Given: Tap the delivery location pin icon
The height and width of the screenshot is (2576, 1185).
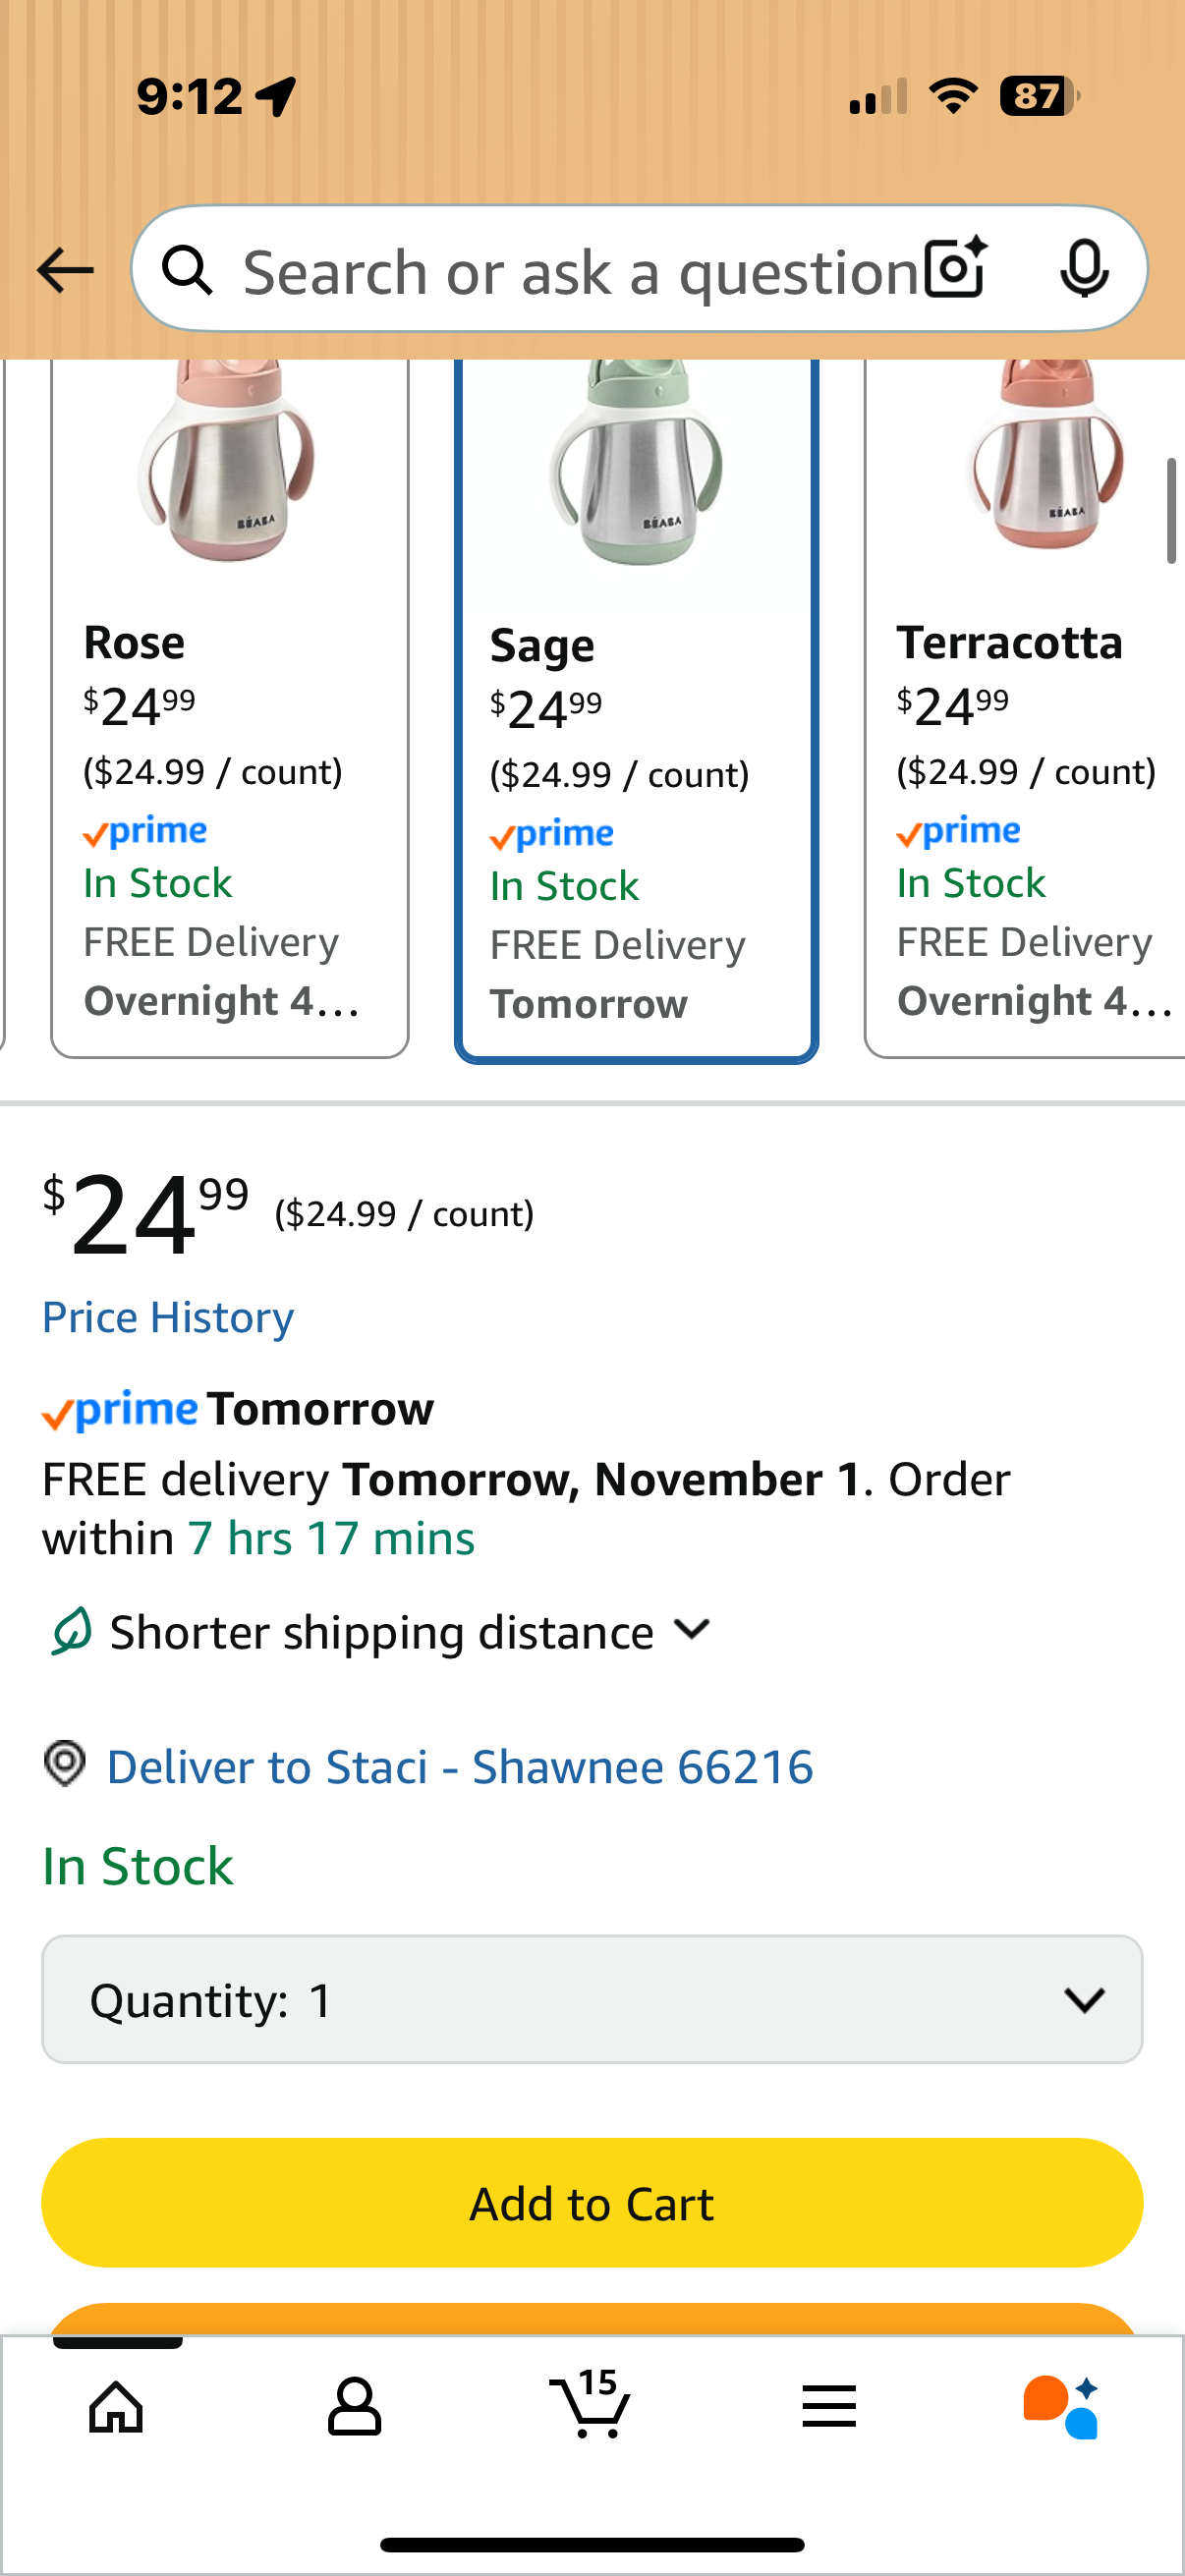Looking at the screenshot, I should 65,1763.
